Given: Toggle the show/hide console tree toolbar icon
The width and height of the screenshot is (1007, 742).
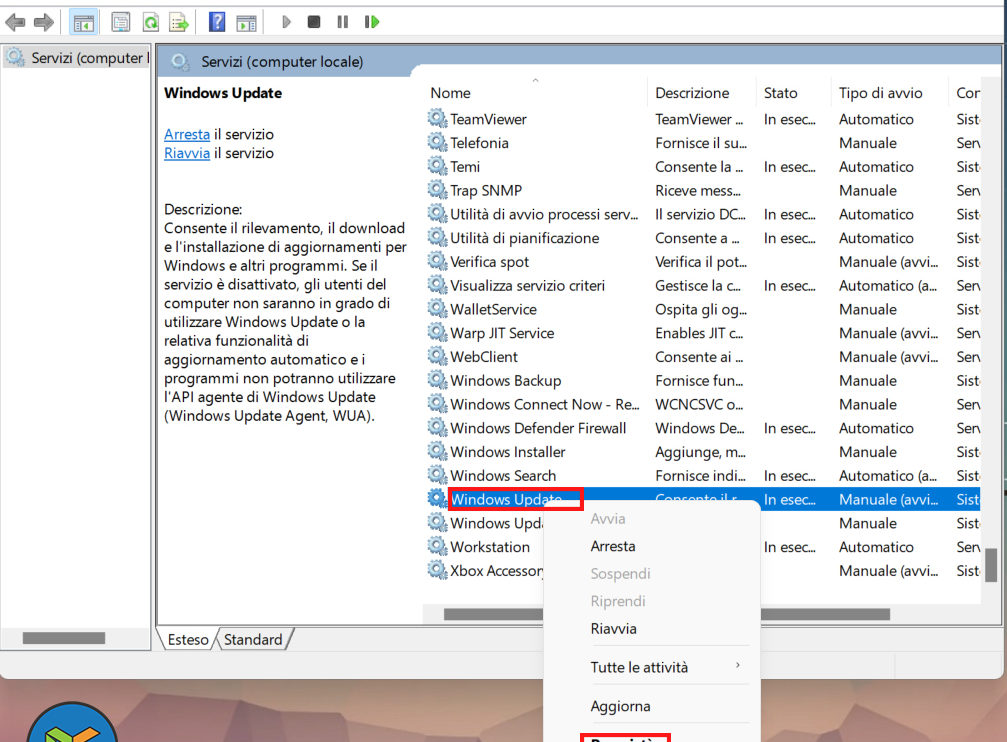Looking at the screenshot, I should [x=84, y=22].
